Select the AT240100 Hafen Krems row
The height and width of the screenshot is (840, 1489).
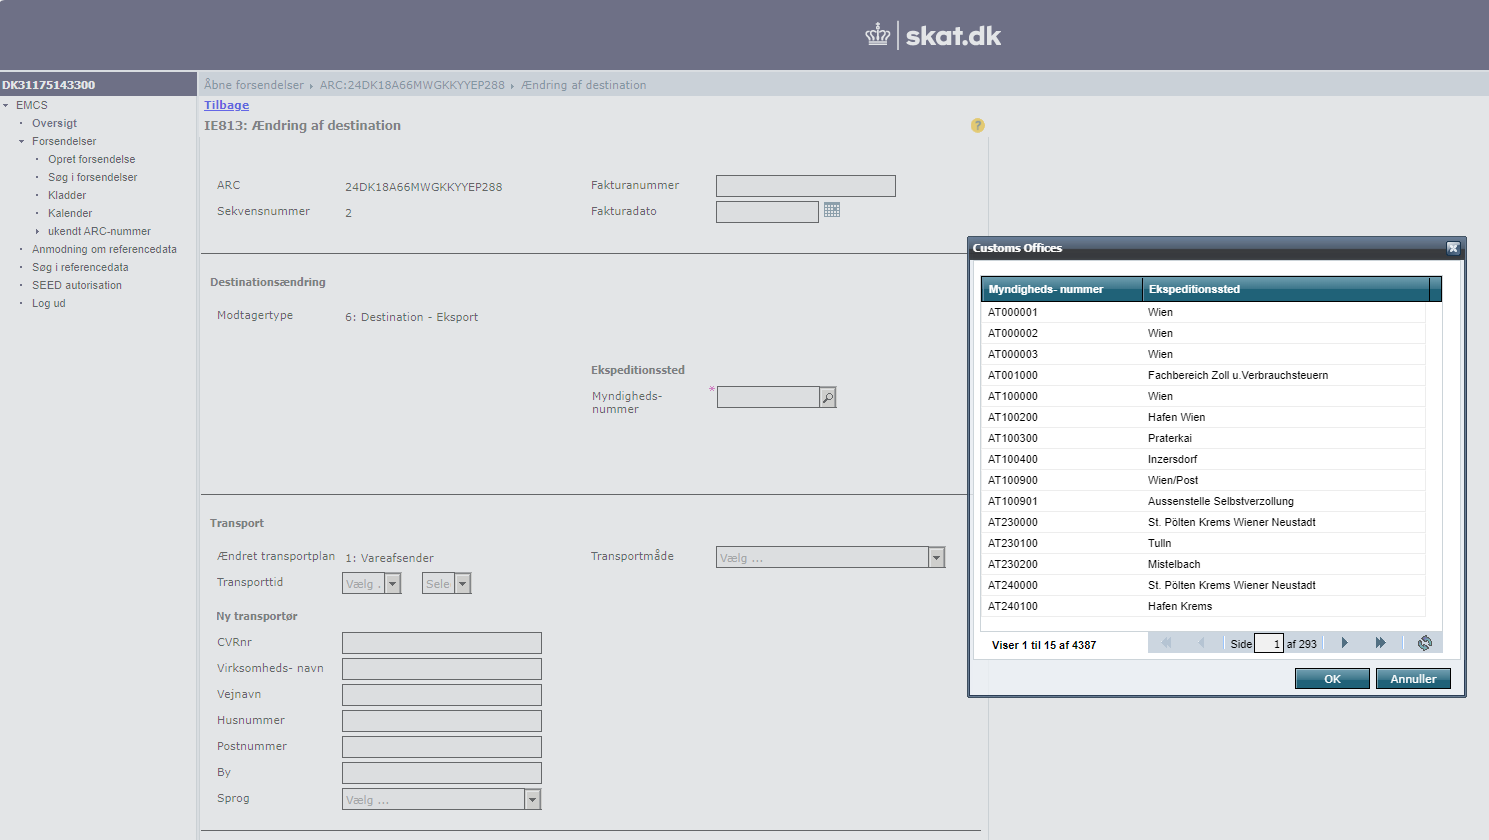[x=1203, y=606]
